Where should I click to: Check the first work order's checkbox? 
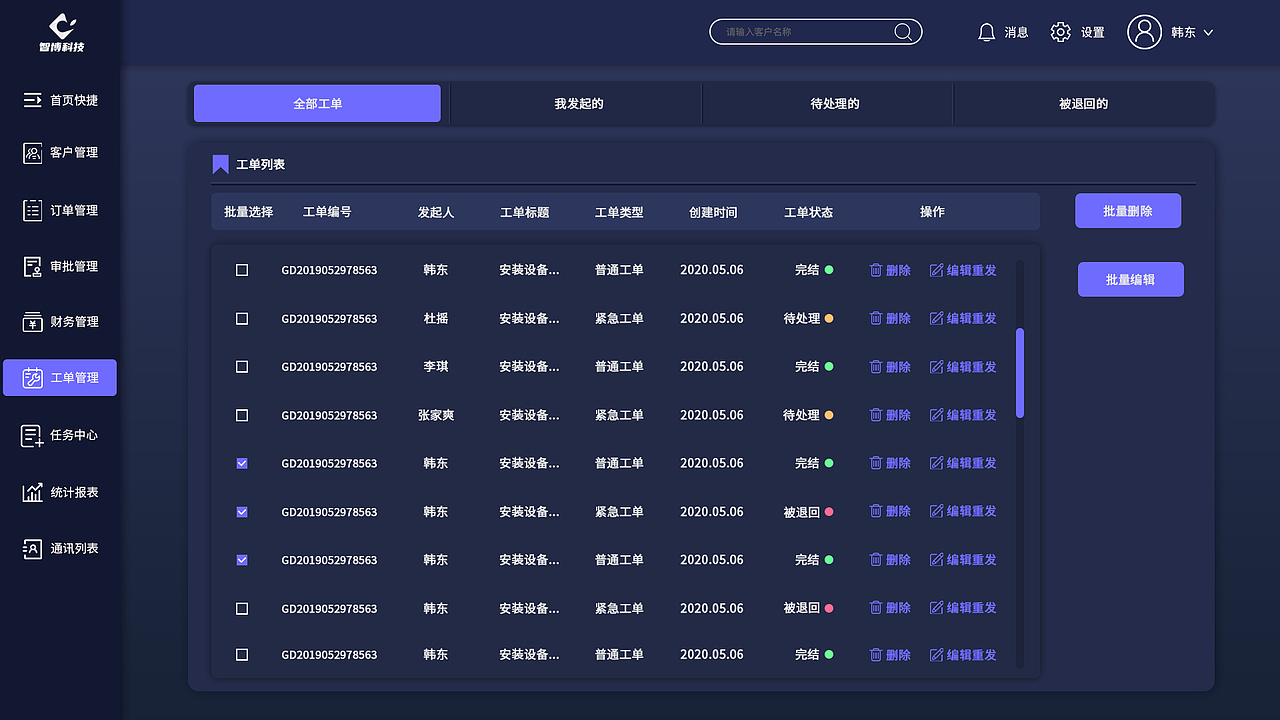(x=241, y=269)
